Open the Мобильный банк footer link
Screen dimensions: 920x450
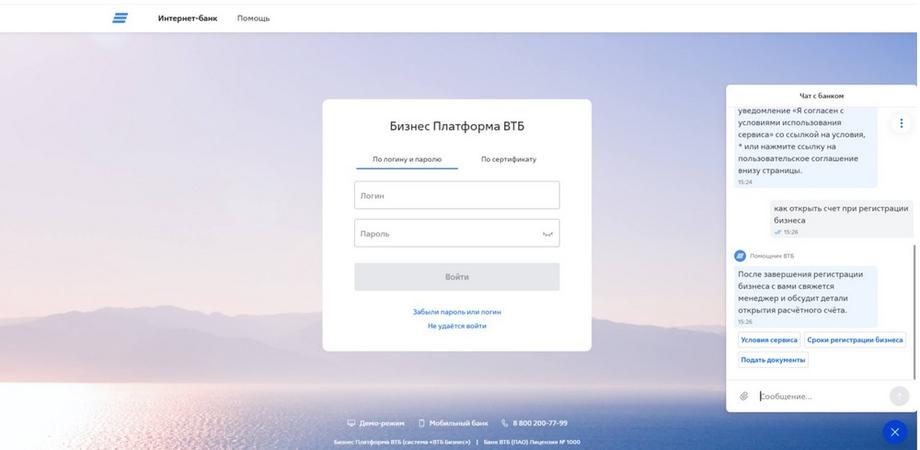(458, 423)
